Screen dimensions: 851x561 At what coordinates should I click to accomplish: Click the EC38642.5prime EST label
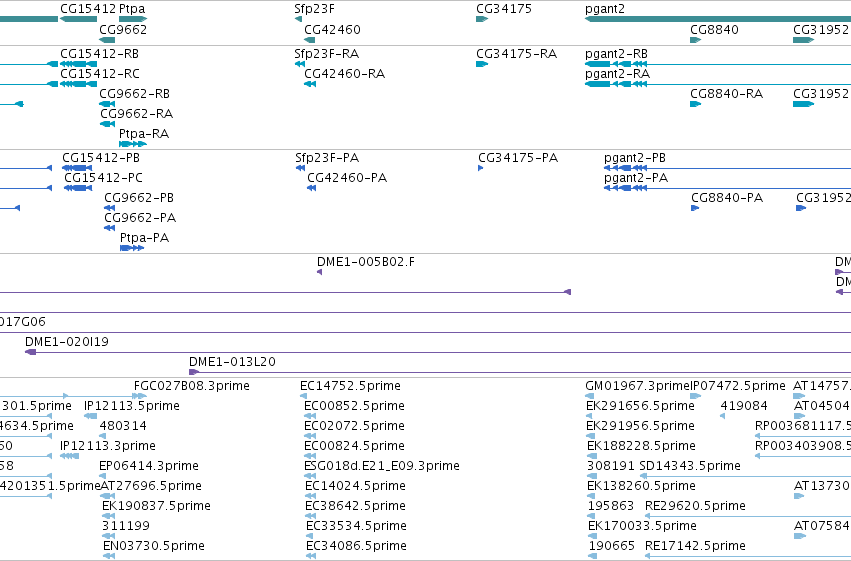[355, 506]
